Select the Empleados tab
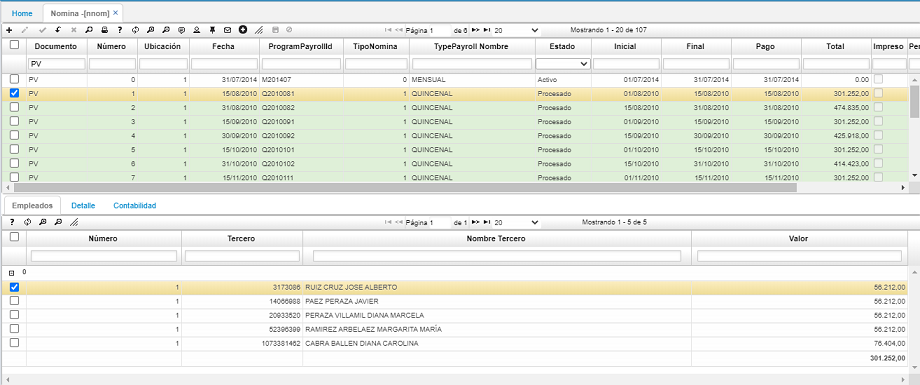 (32, 206)
